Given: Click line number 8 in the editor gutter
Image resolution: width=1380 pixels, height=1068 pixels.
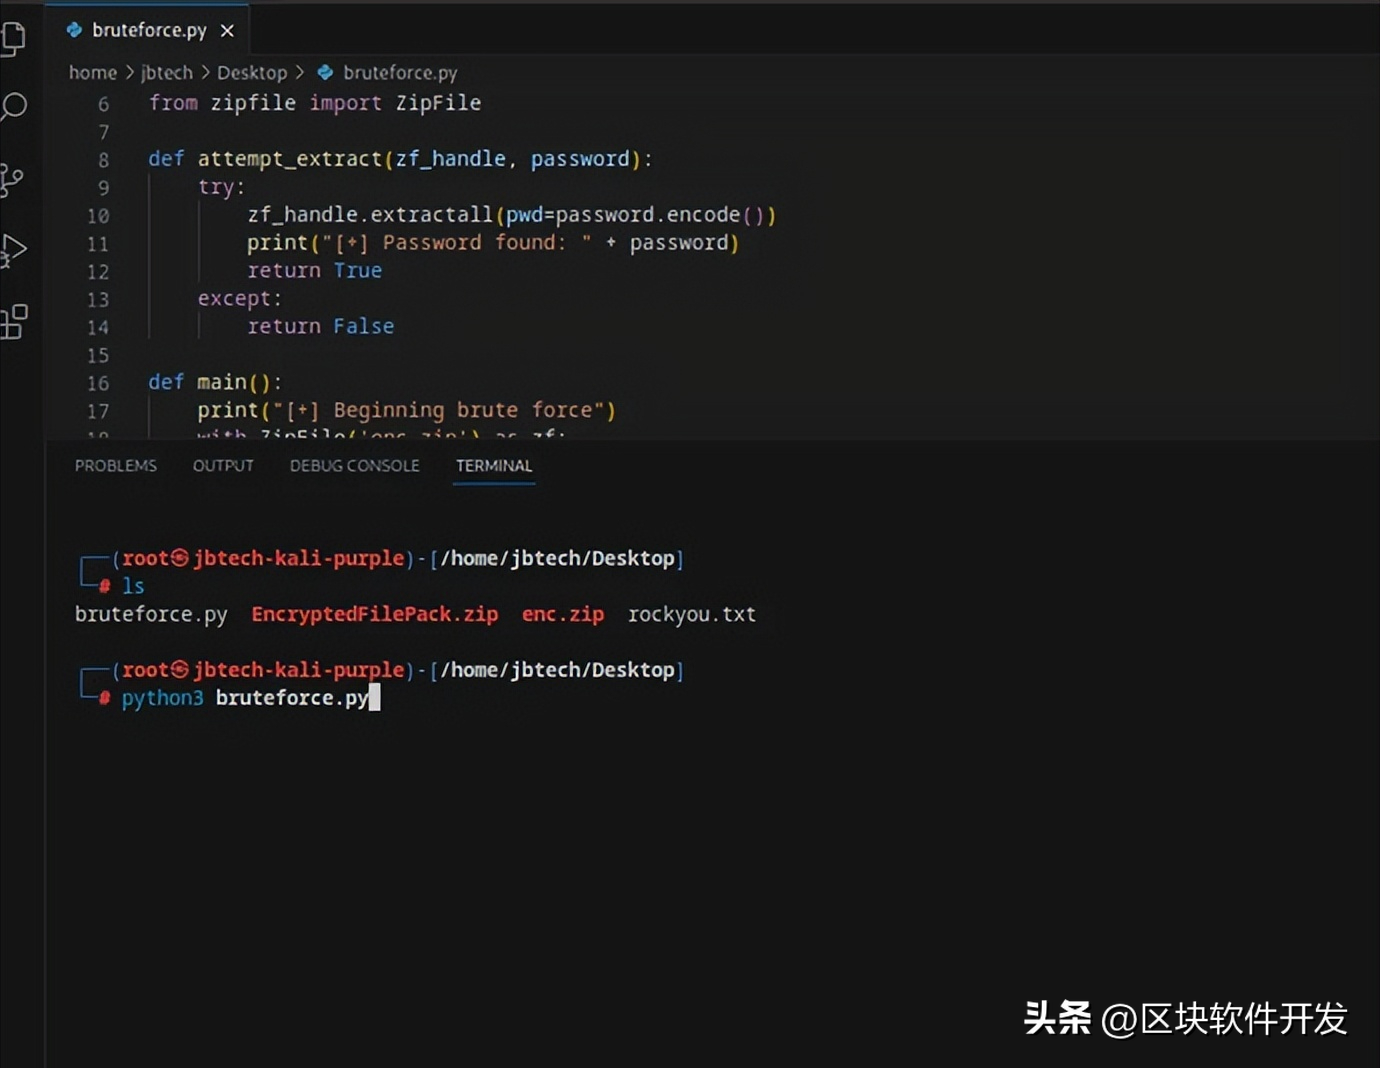Looking at the screenshot, I should tap(103, 160).
